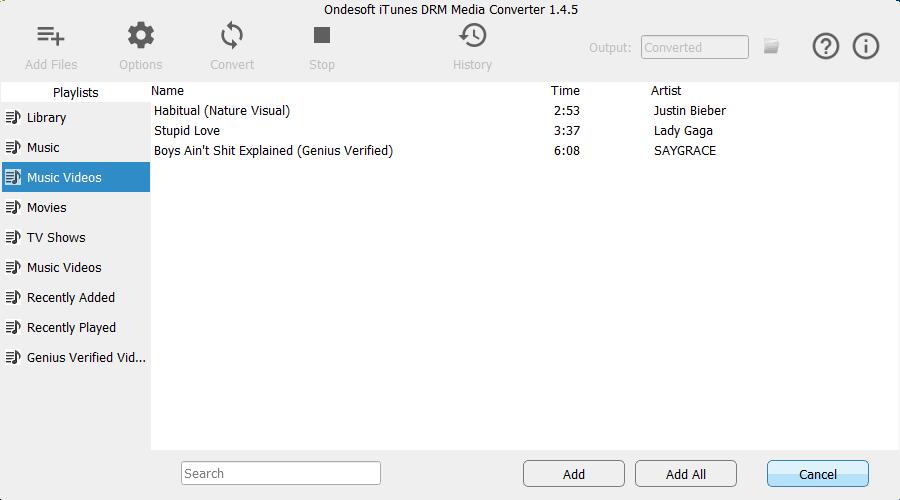Click the Library playlist icon

[13, 117]
